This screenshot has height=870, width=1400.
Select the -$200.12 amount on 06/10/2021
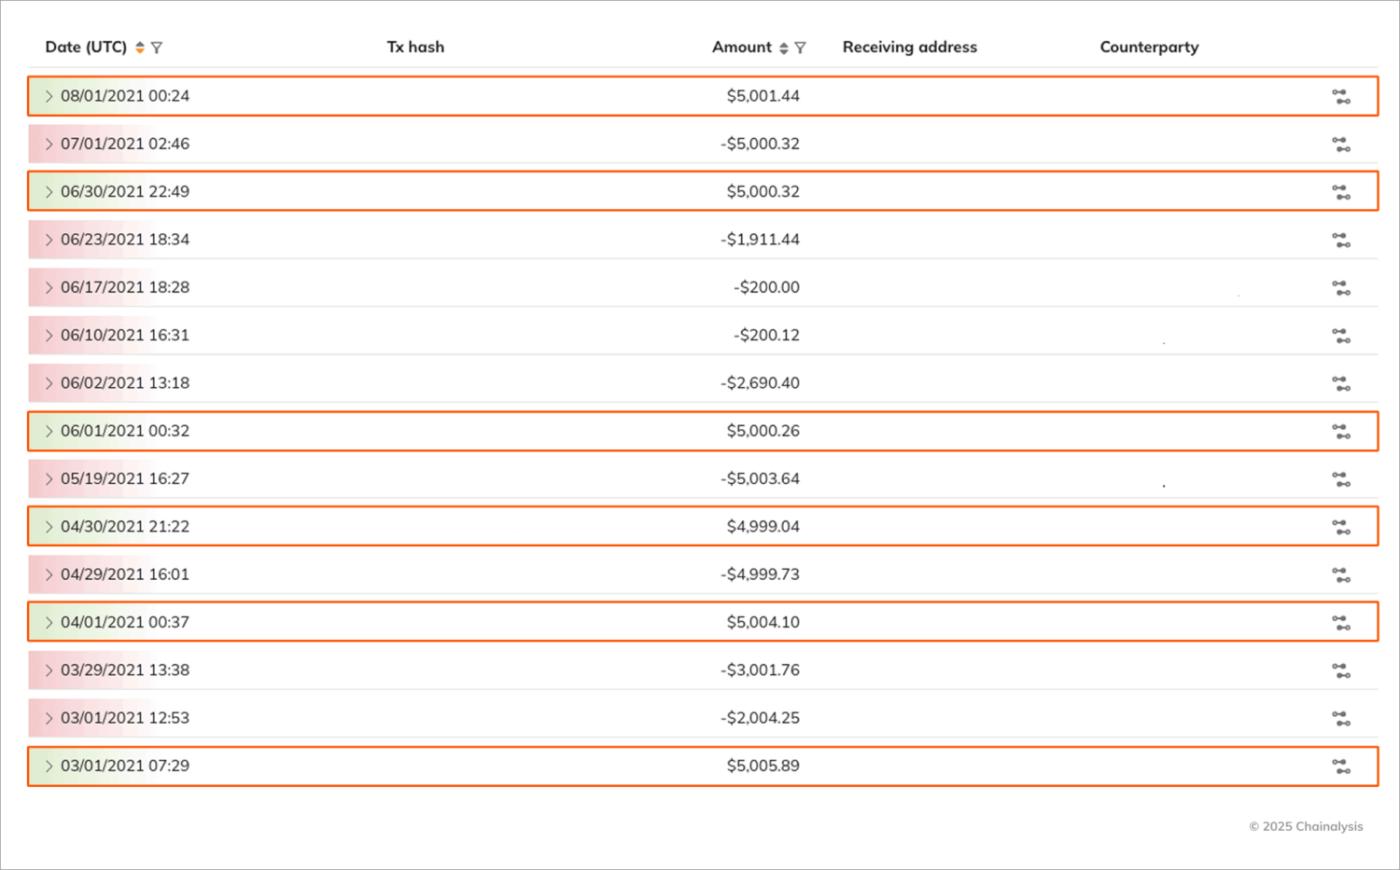pyautogui.click(x=766, y=335)
